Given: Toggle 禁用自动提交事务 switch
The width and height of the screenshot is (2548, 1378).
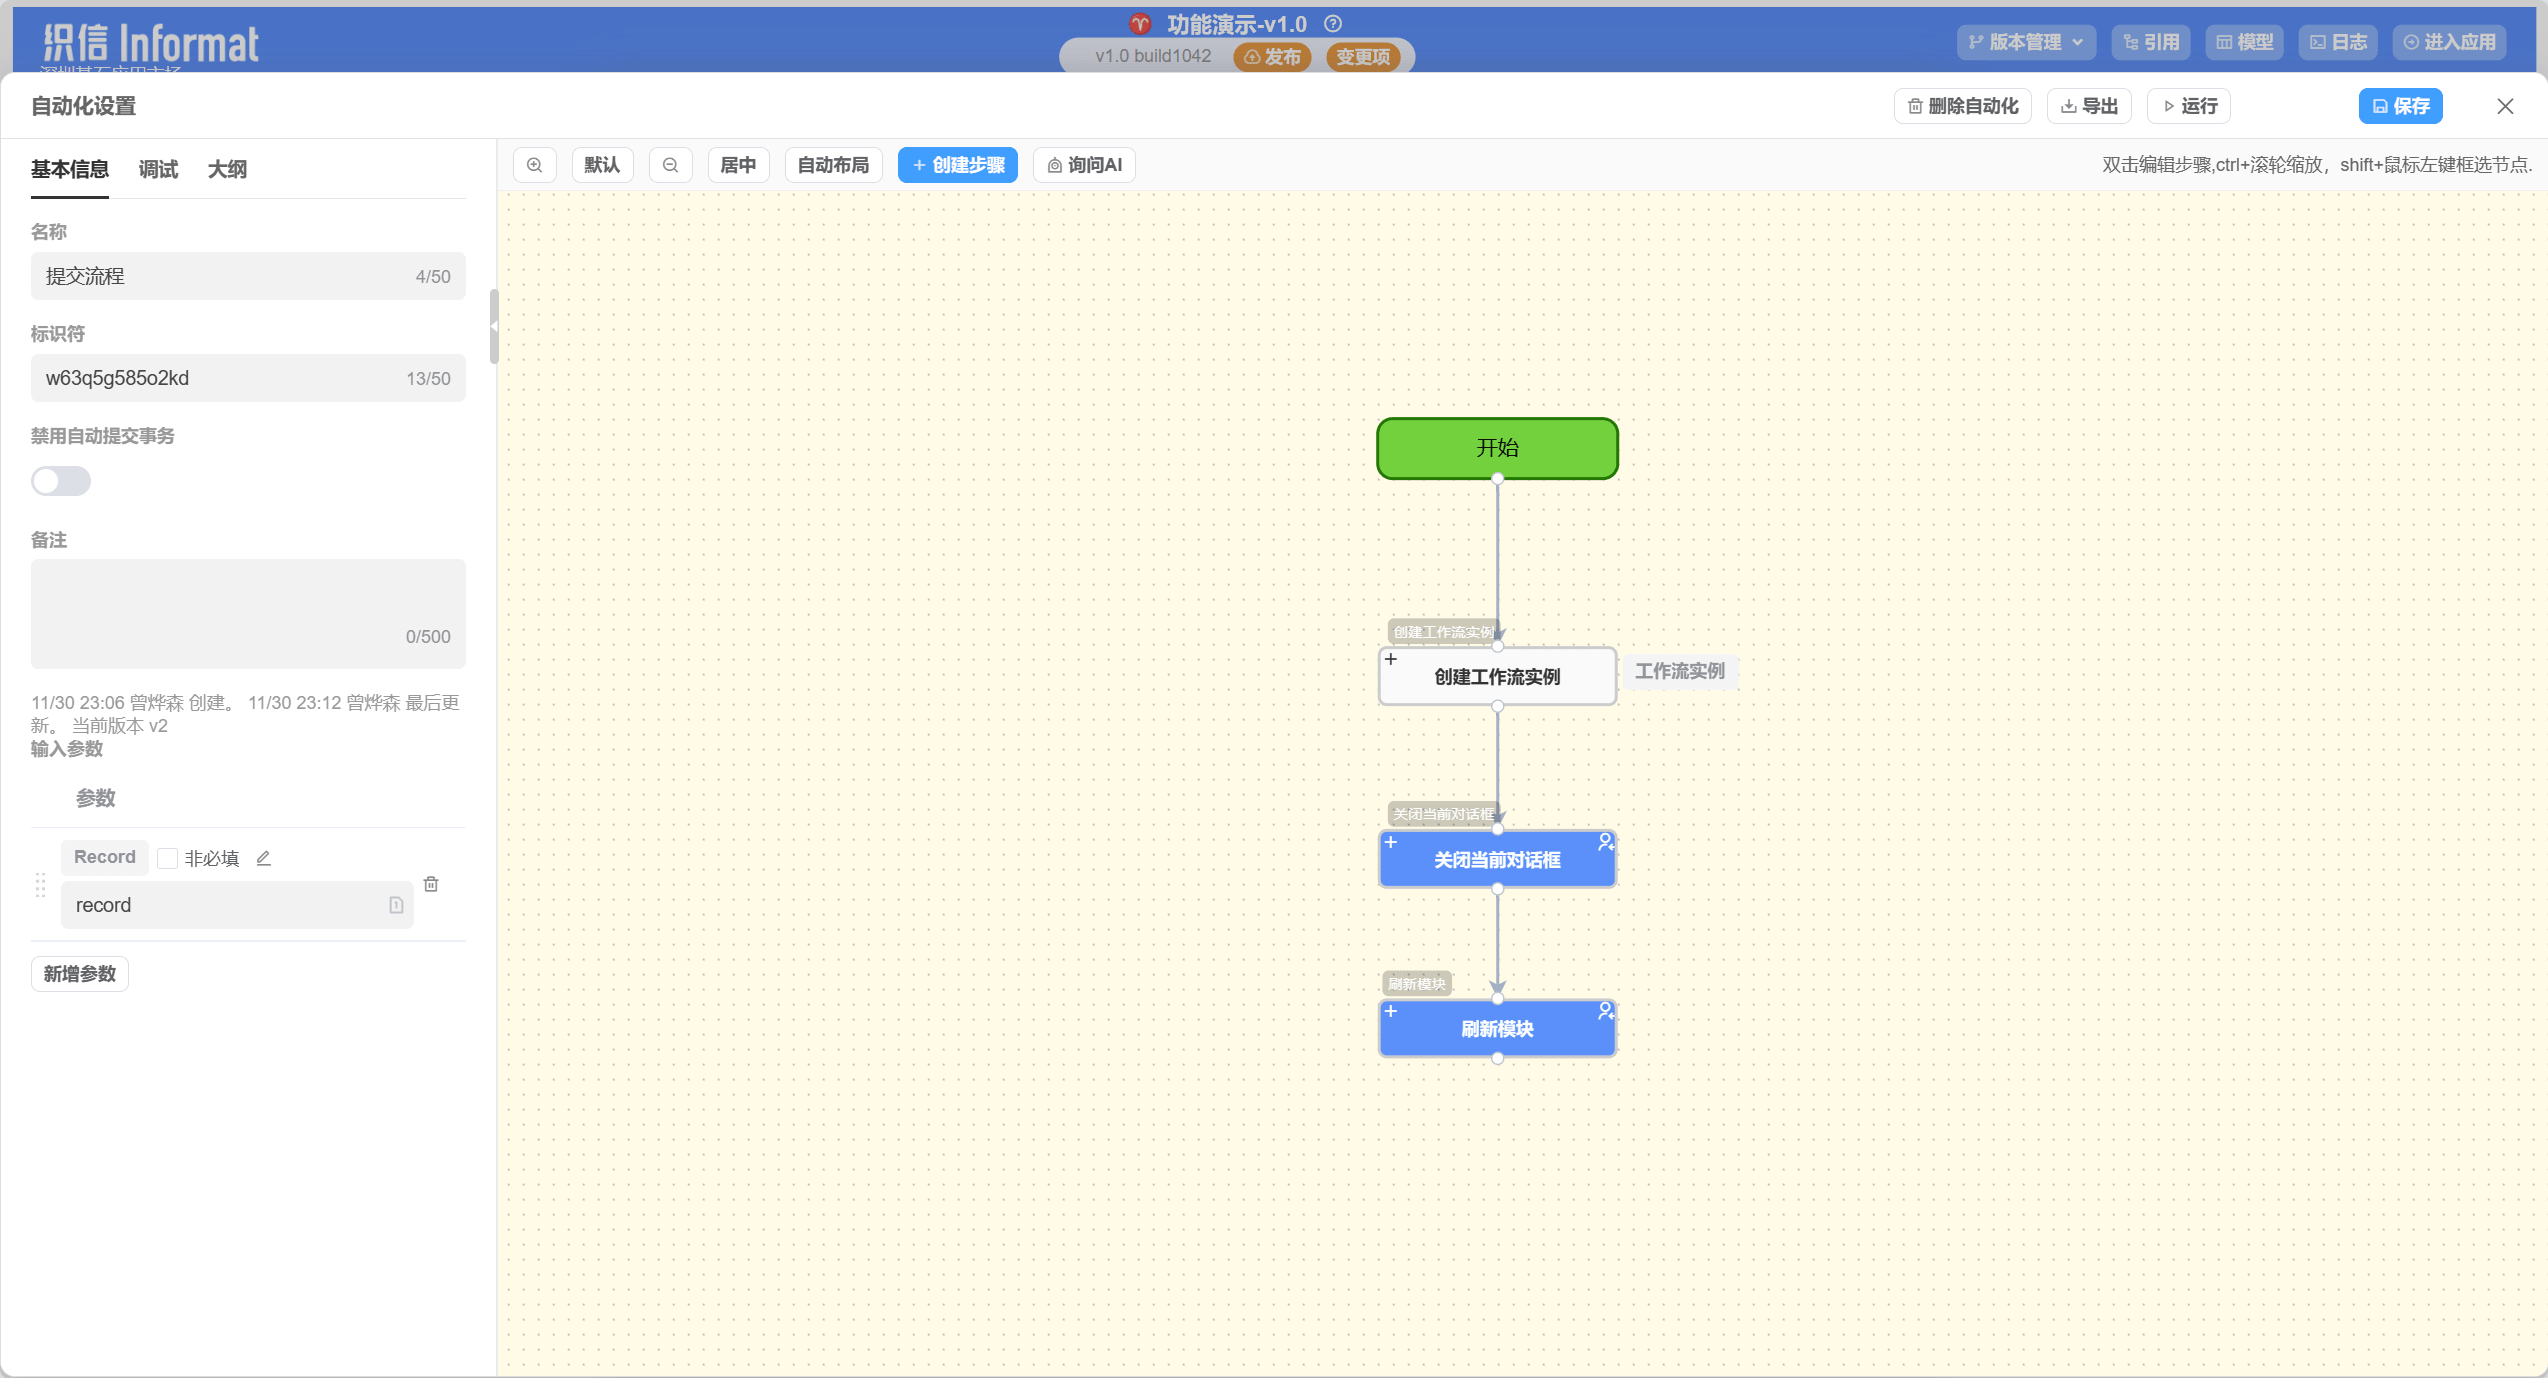Looking at the screenshot, I should 61,481.
